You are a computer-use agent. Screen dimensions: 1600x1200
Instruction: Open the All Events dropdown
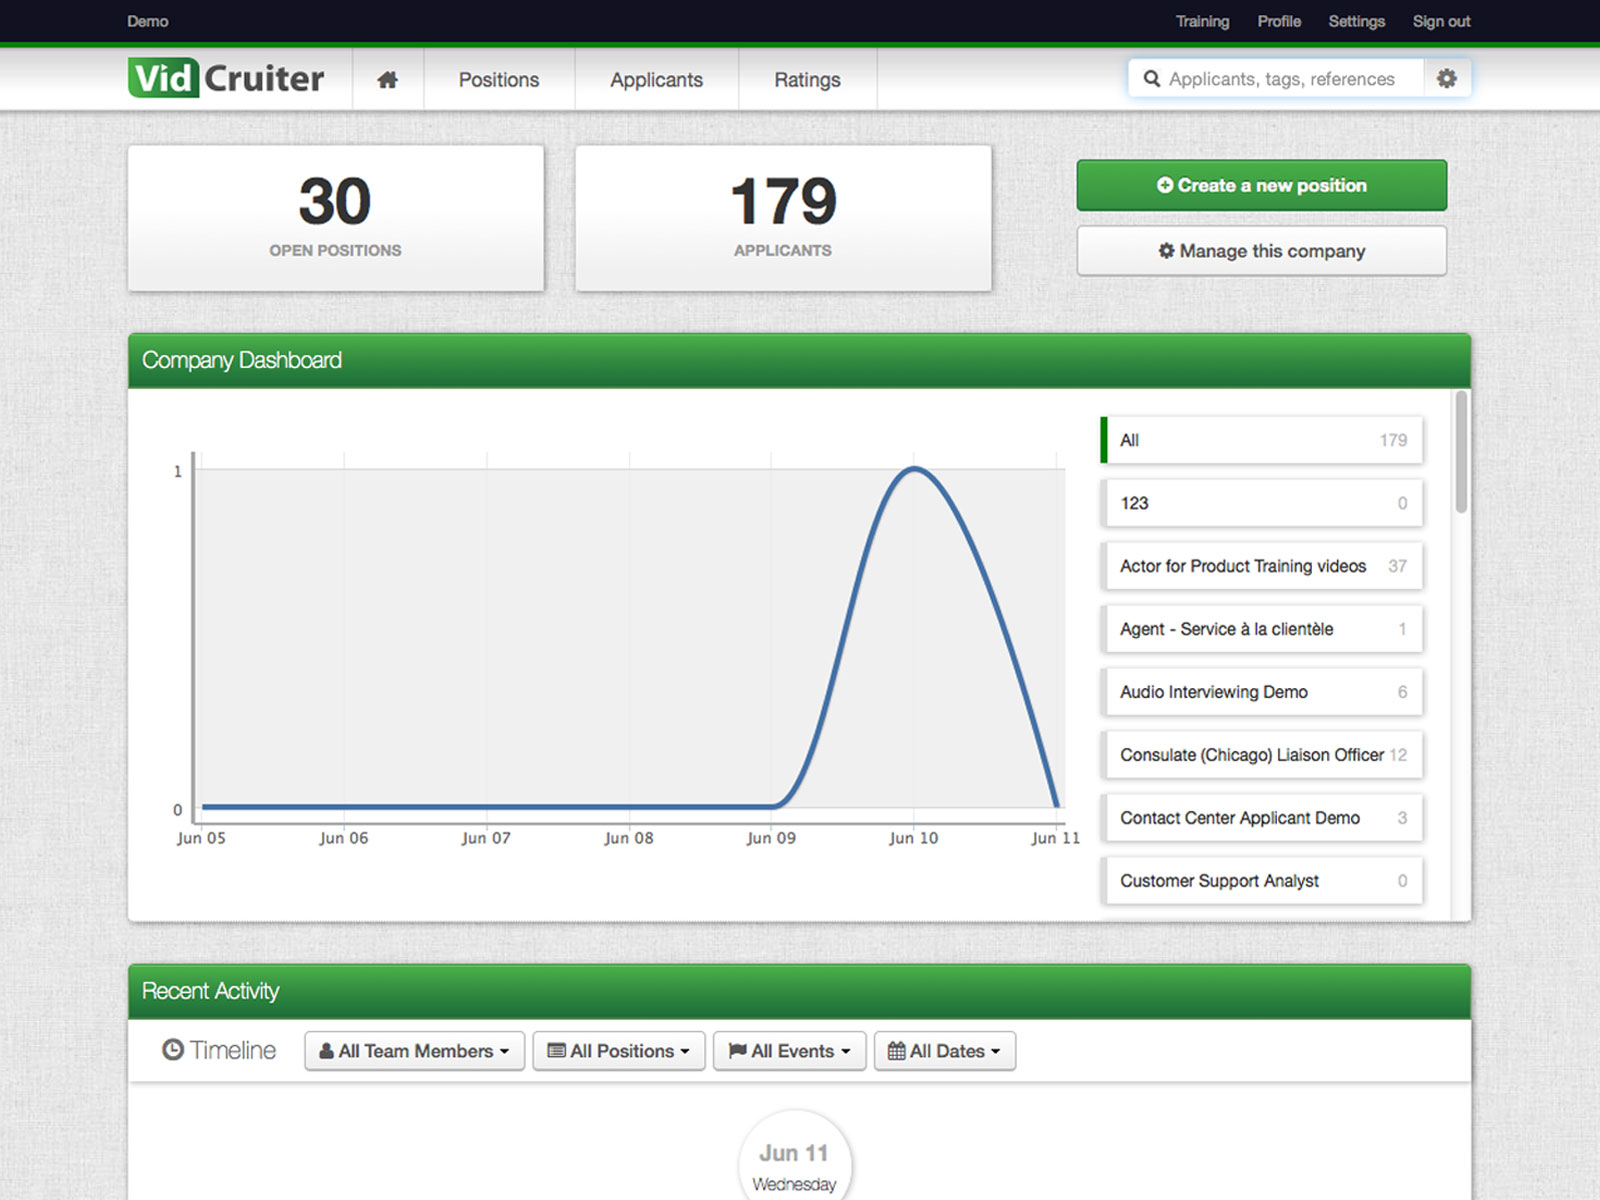790,1051
